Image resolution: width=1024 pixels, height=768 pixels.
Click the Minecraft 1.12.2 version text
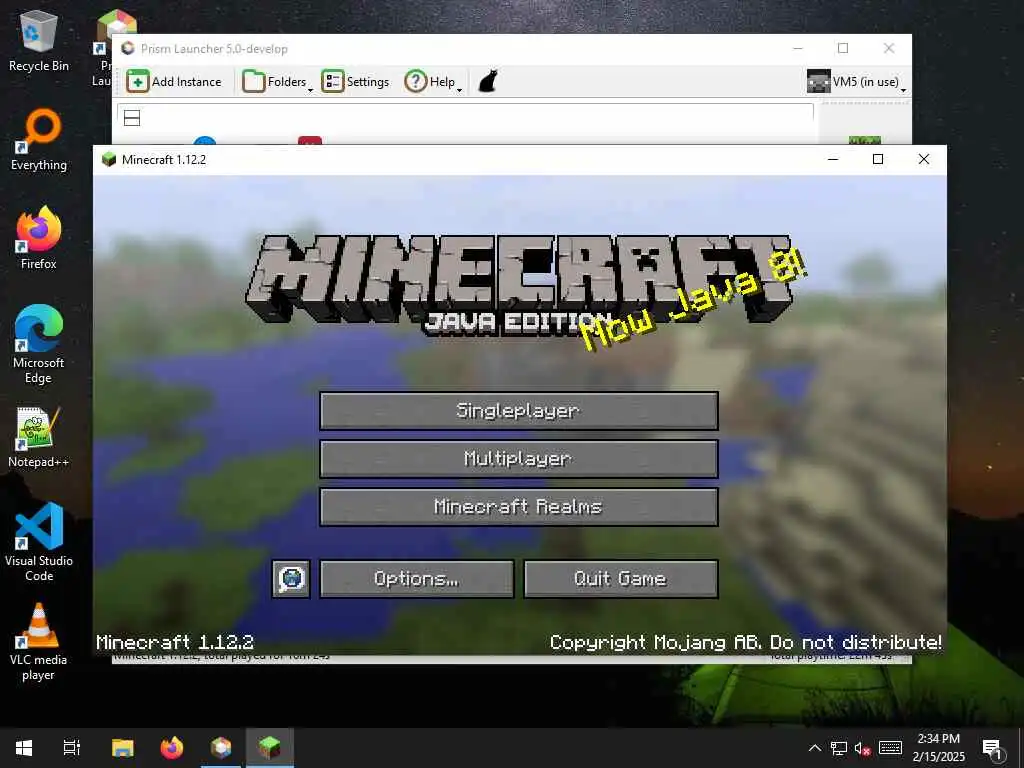click(175, 643)
